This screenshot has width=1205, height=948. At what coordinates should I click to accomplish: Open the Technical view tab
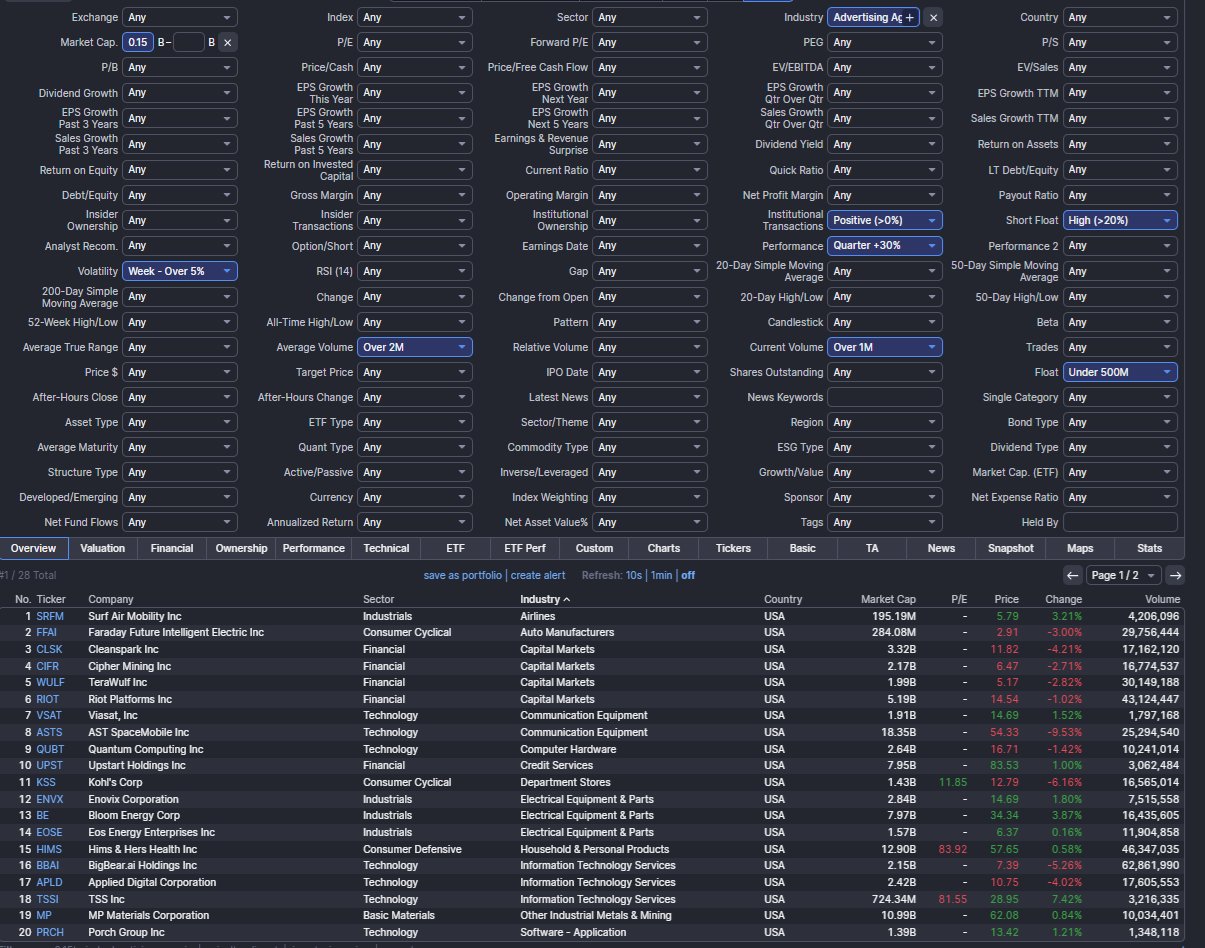[x=386, y=548]
